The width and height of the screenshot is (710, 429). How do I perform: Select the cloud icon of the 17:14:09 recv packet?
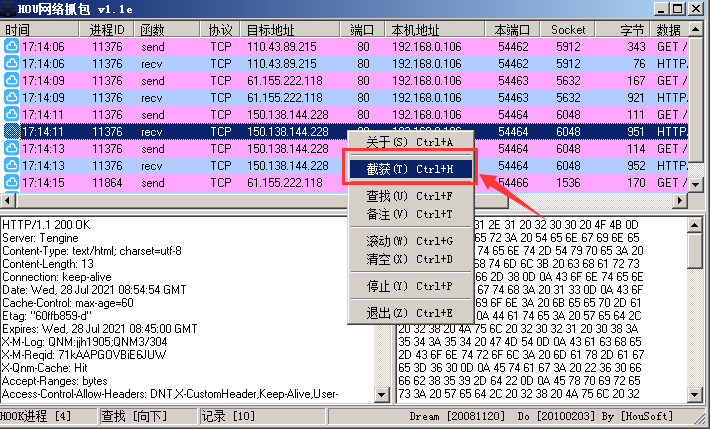pyautogui.click(x=11, y=98)
